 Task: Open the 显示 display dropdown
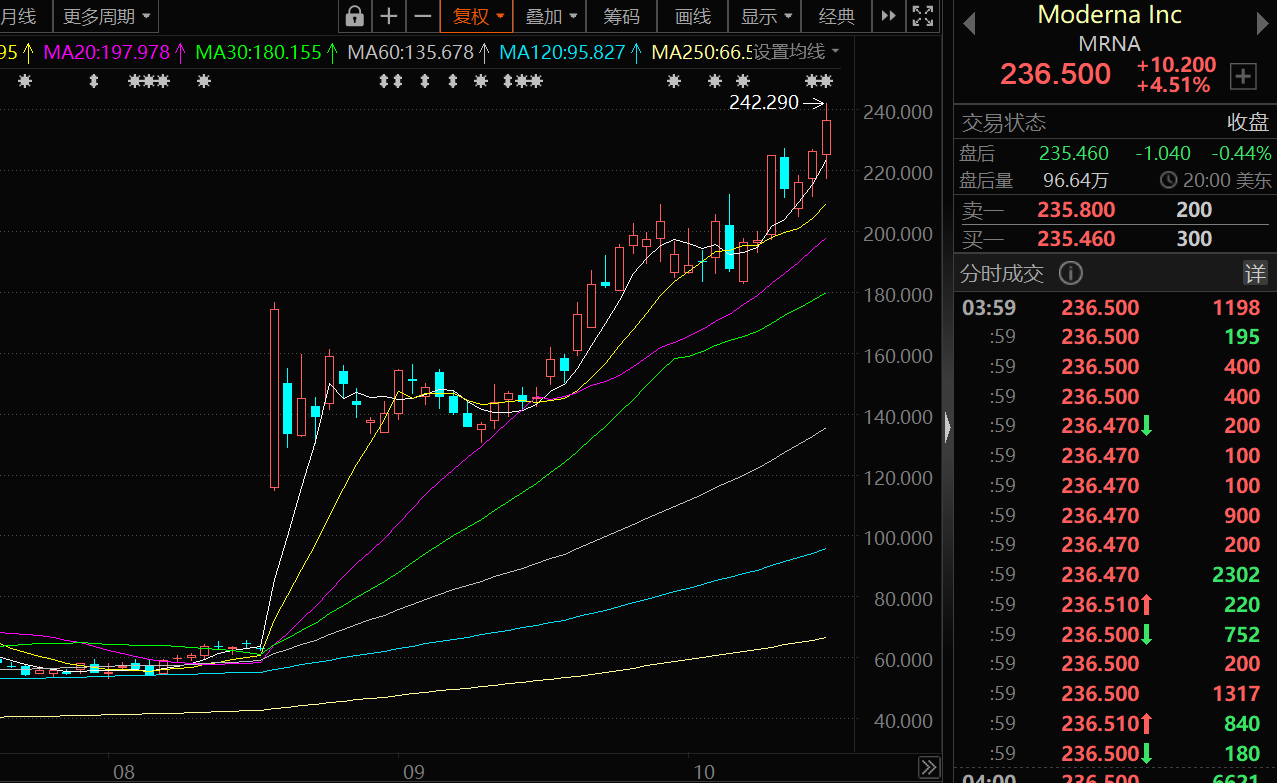click(x=766, y=16)
